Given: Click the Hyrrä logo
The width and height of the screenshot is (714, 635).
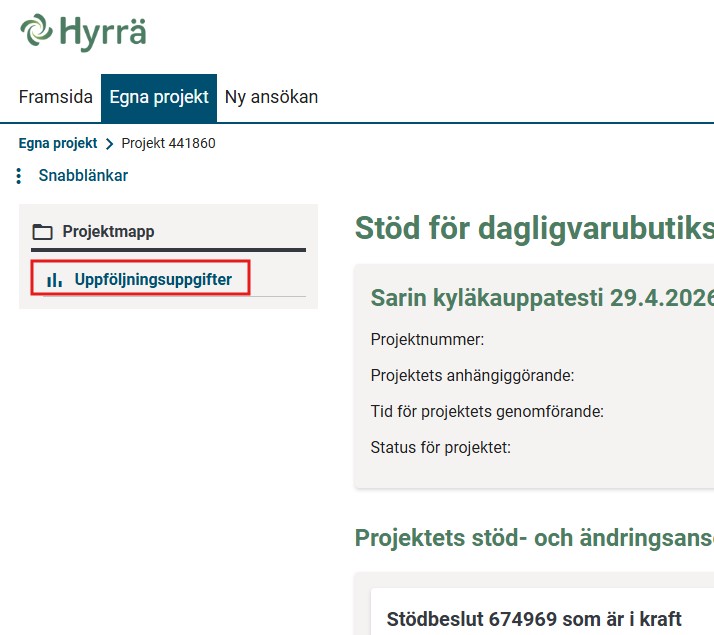Looking at the screenshot, I should point(83,32).
